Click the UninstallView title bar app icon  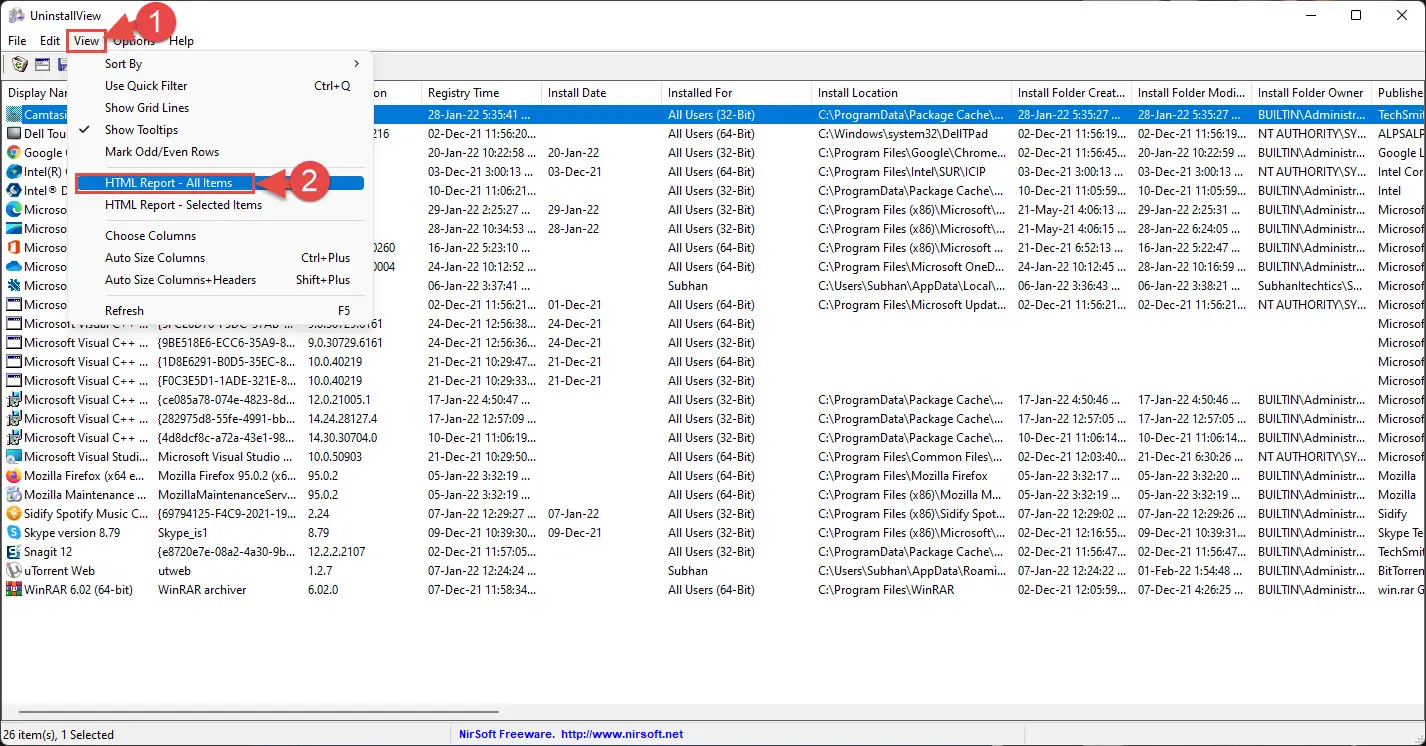(16, 15)
